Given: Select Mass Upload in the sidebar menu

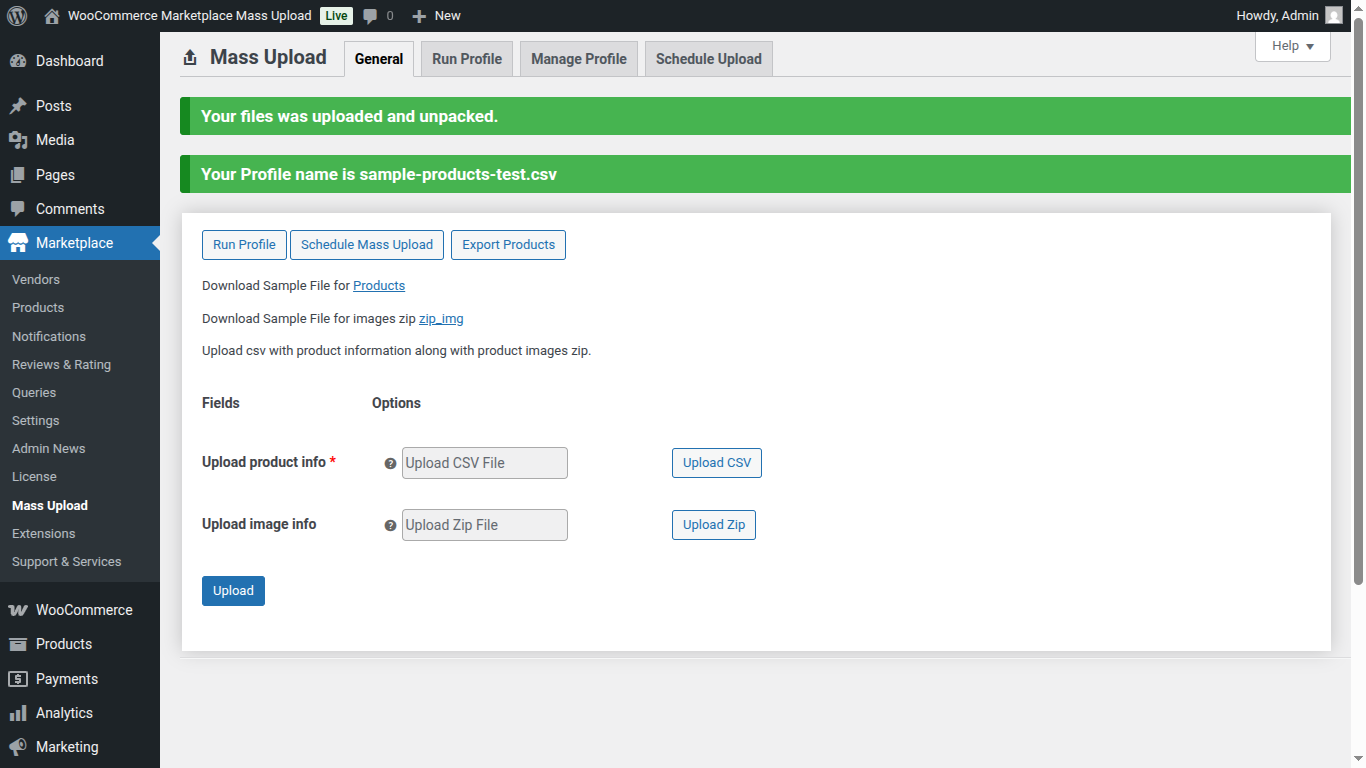Looking at the screenshot, I should pyautogui.click(x=49, y=505).
